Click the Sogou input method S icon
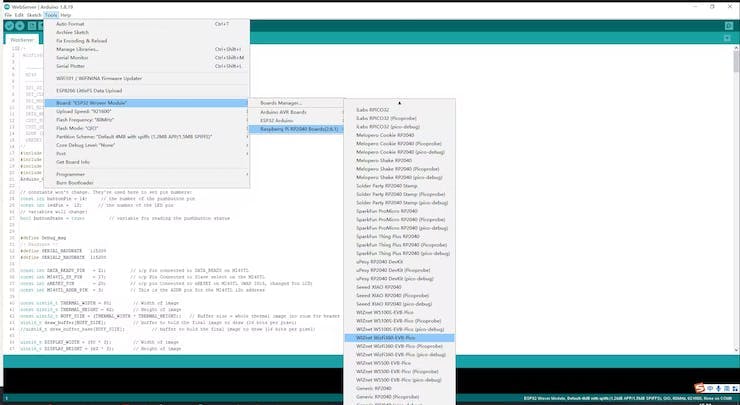Viewport: 740px width, 405px height. tap(699, 388)
